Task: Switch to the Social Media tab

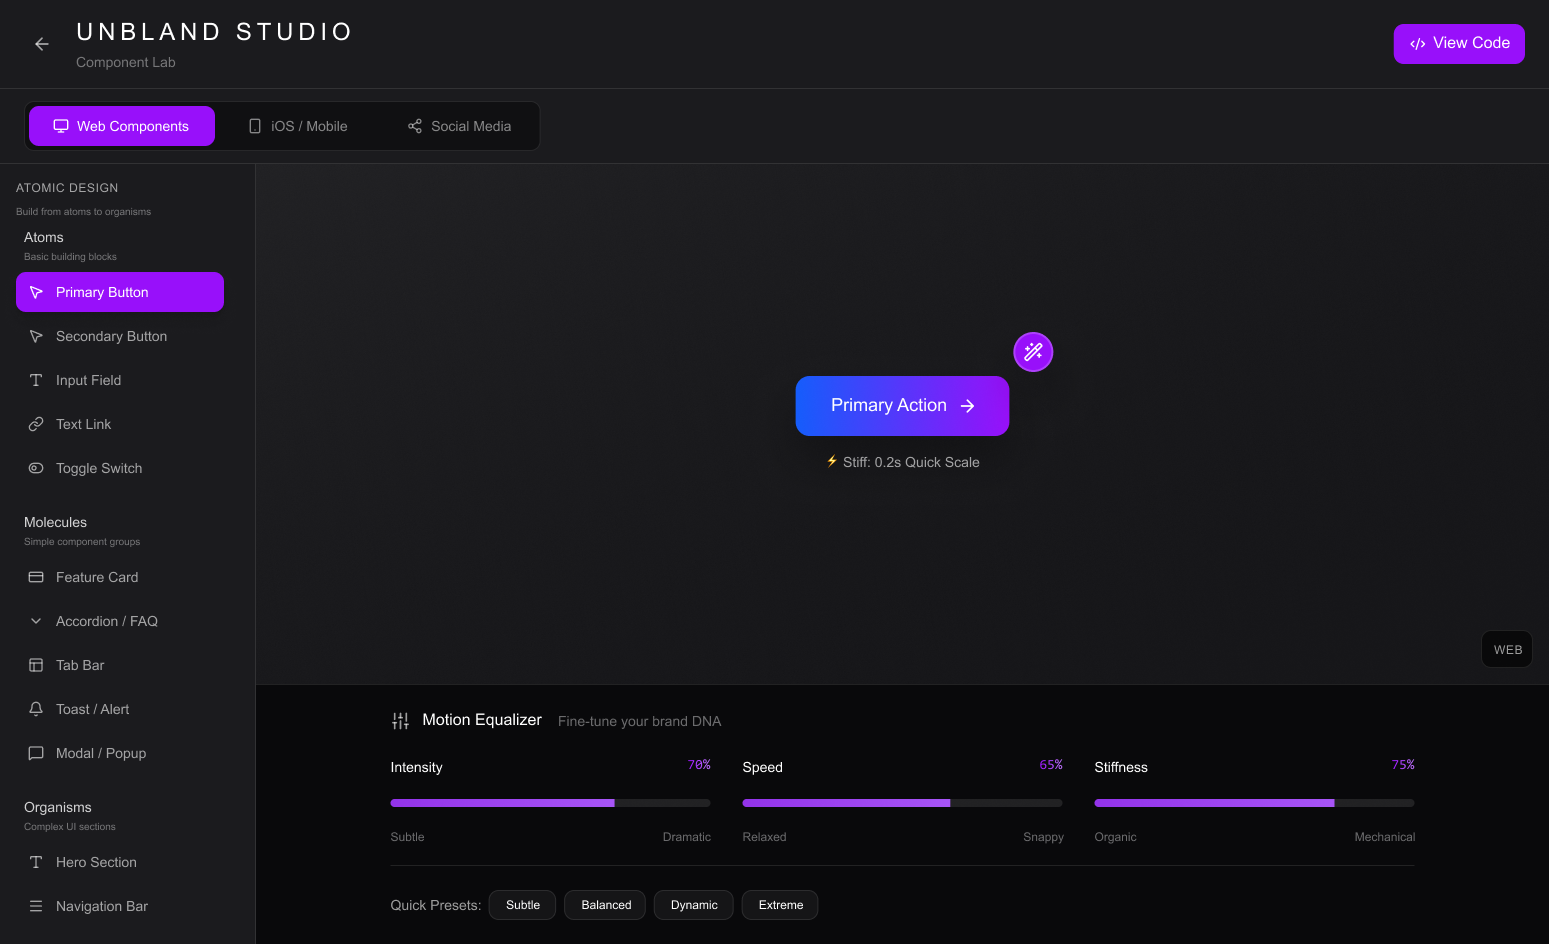Action: coord(459,126)
